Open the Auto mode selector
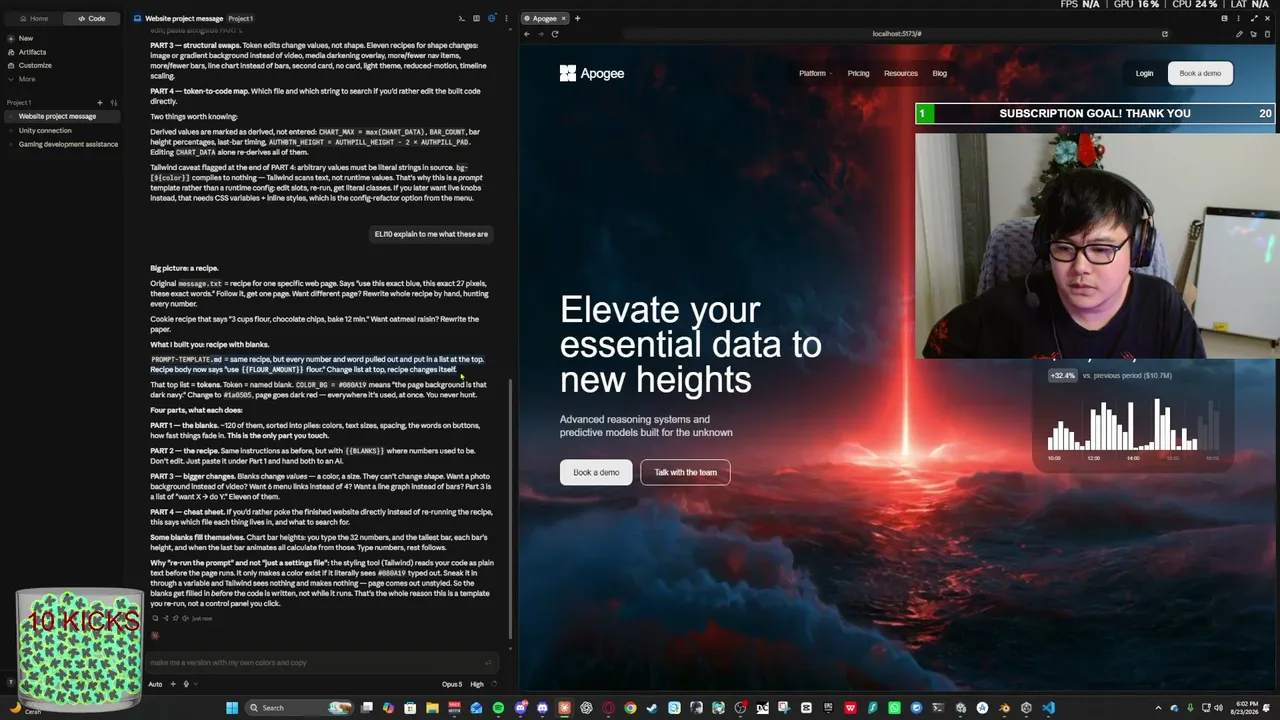Image resolution: width=1280 pixels, height=720 pixels. click(155, 684)
